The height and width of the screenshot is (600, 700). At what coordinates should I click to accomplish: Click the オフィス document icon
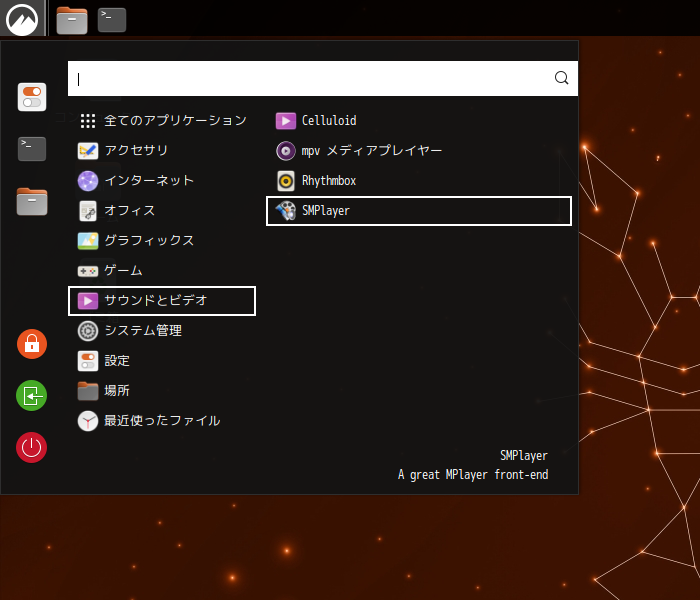pos(88,211)
